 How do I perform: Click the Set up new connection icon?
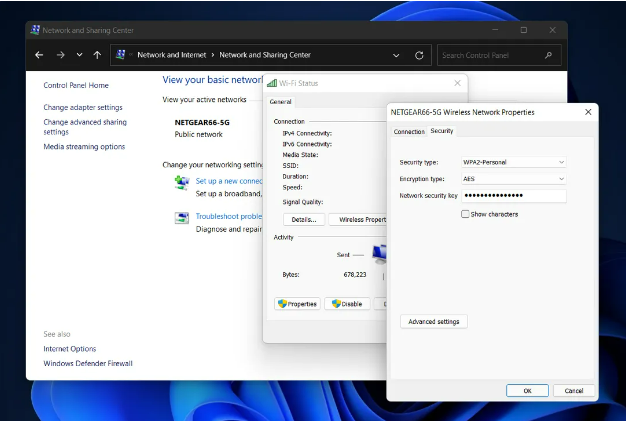tap(181, 182)
